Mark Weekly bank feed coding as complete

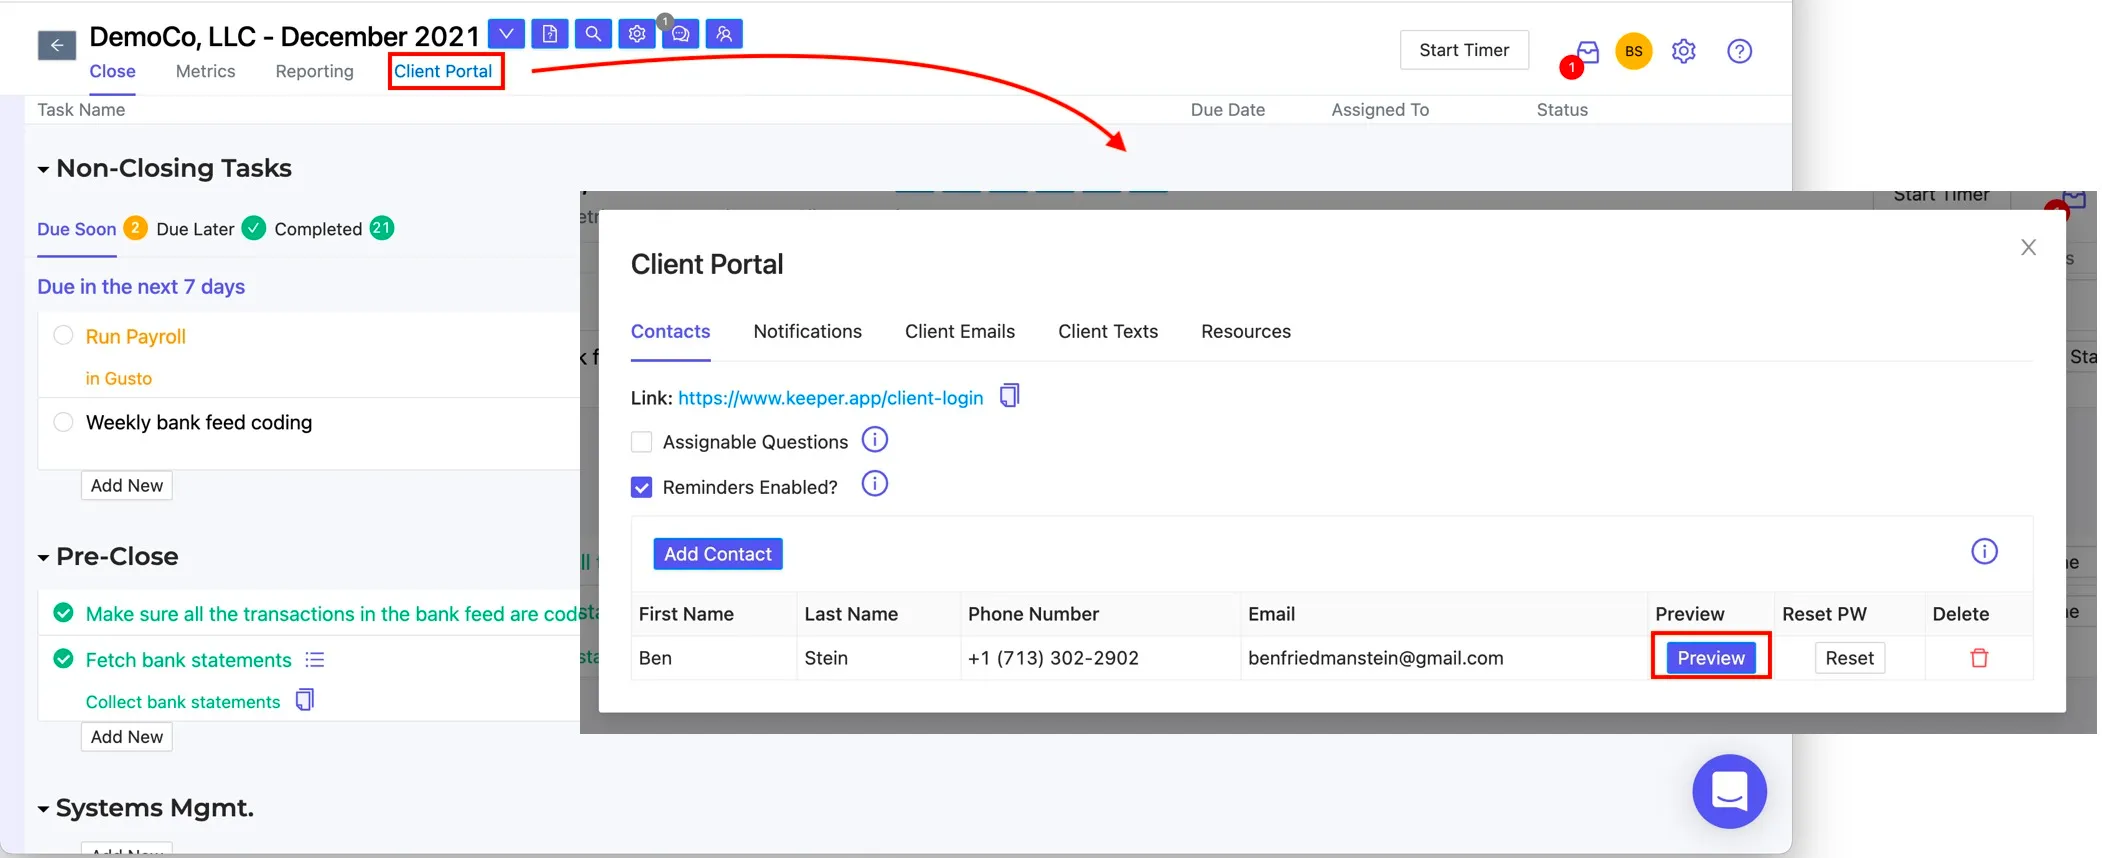click(x=63, y=422)
